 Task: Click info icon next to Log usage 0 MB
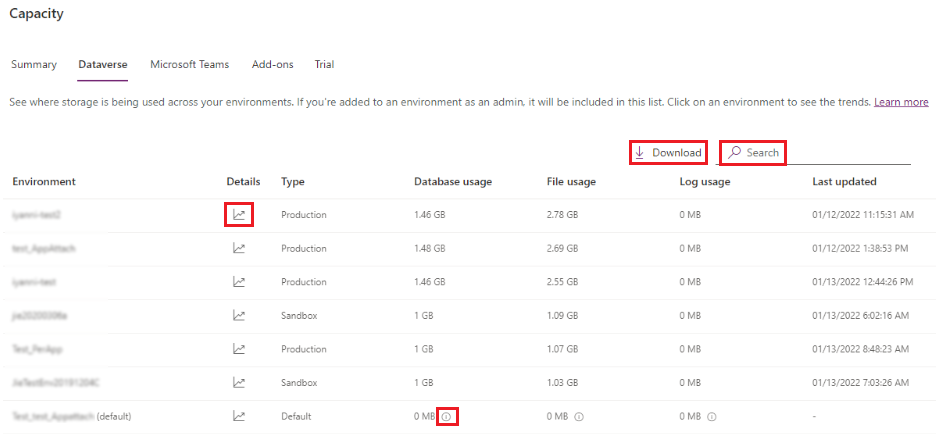[712, 416]
